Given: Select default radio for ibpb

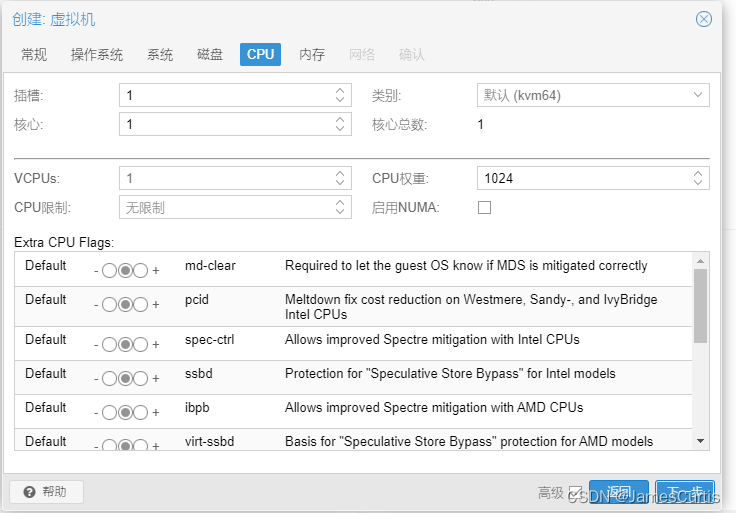Looking at the screenshot, I should (125, 413).
